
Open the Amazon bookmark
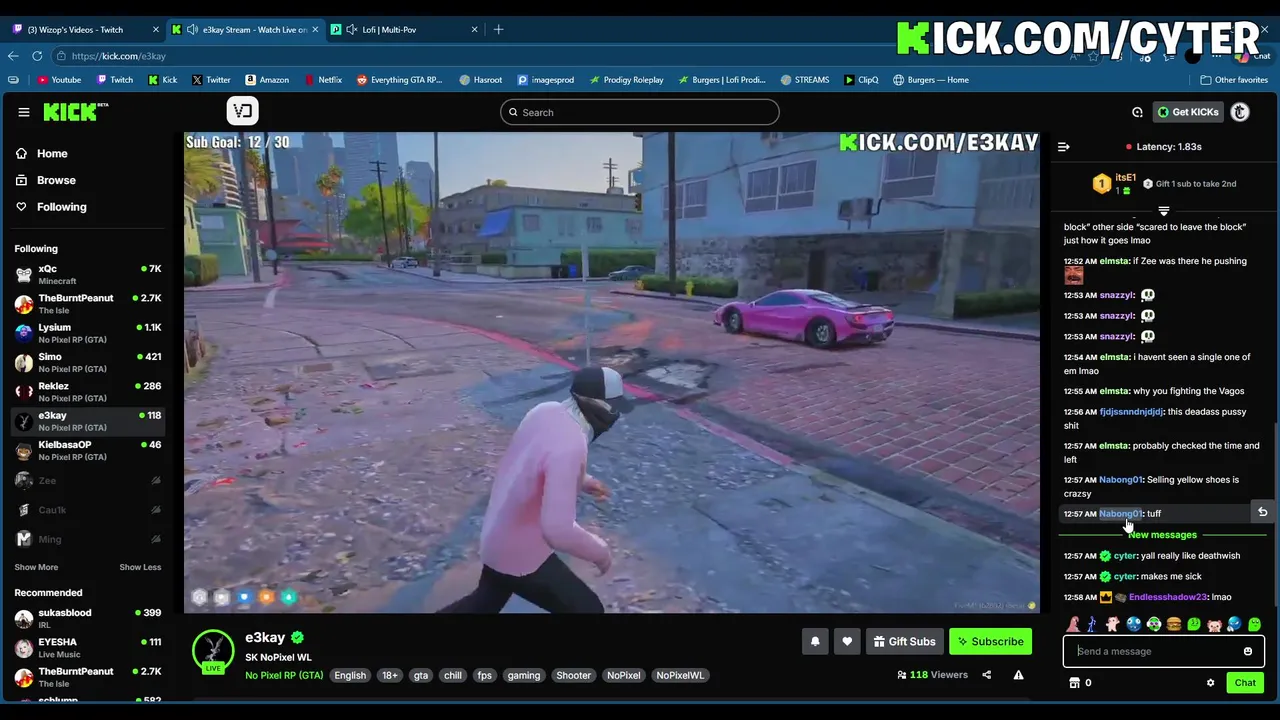click(267, 80)
